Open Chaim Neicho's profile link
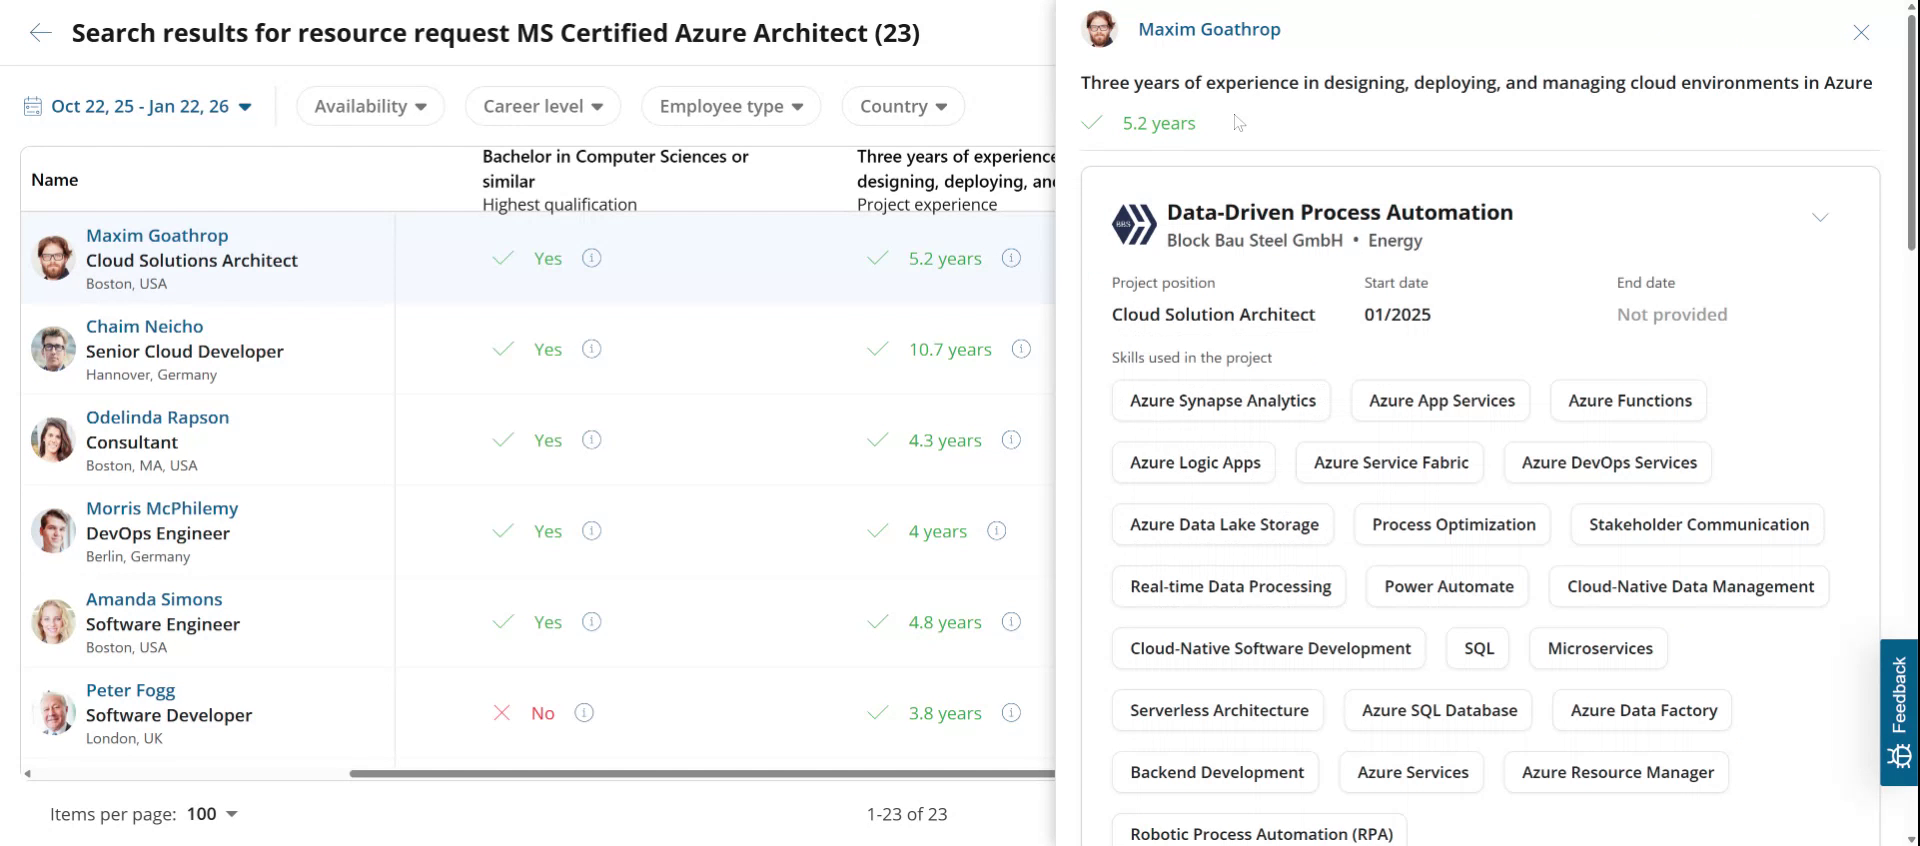Viewport: 1920px width, 846px height. click(x=144, y=326)
